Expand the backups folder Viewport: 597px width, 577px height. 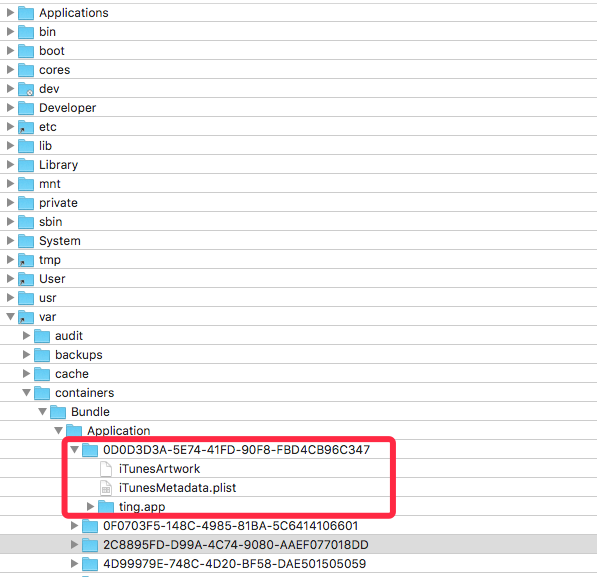[x=26, y=355]
